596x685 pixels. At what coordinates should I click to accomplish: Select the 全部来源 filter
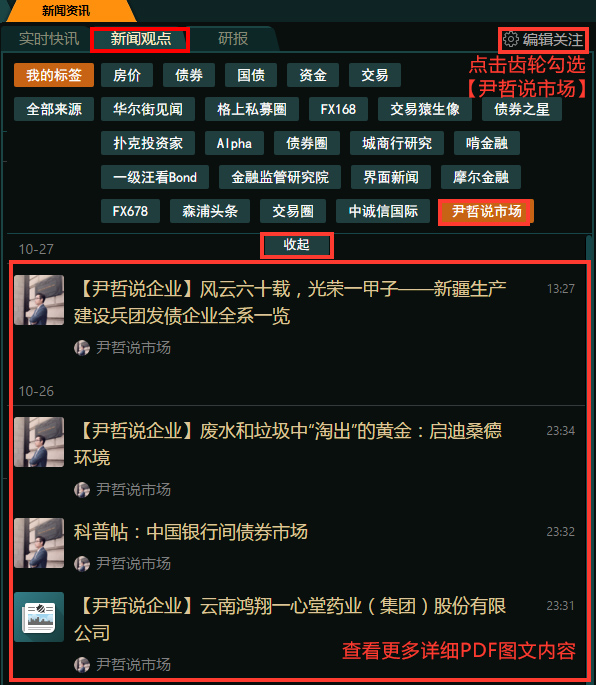pos(54,109)
